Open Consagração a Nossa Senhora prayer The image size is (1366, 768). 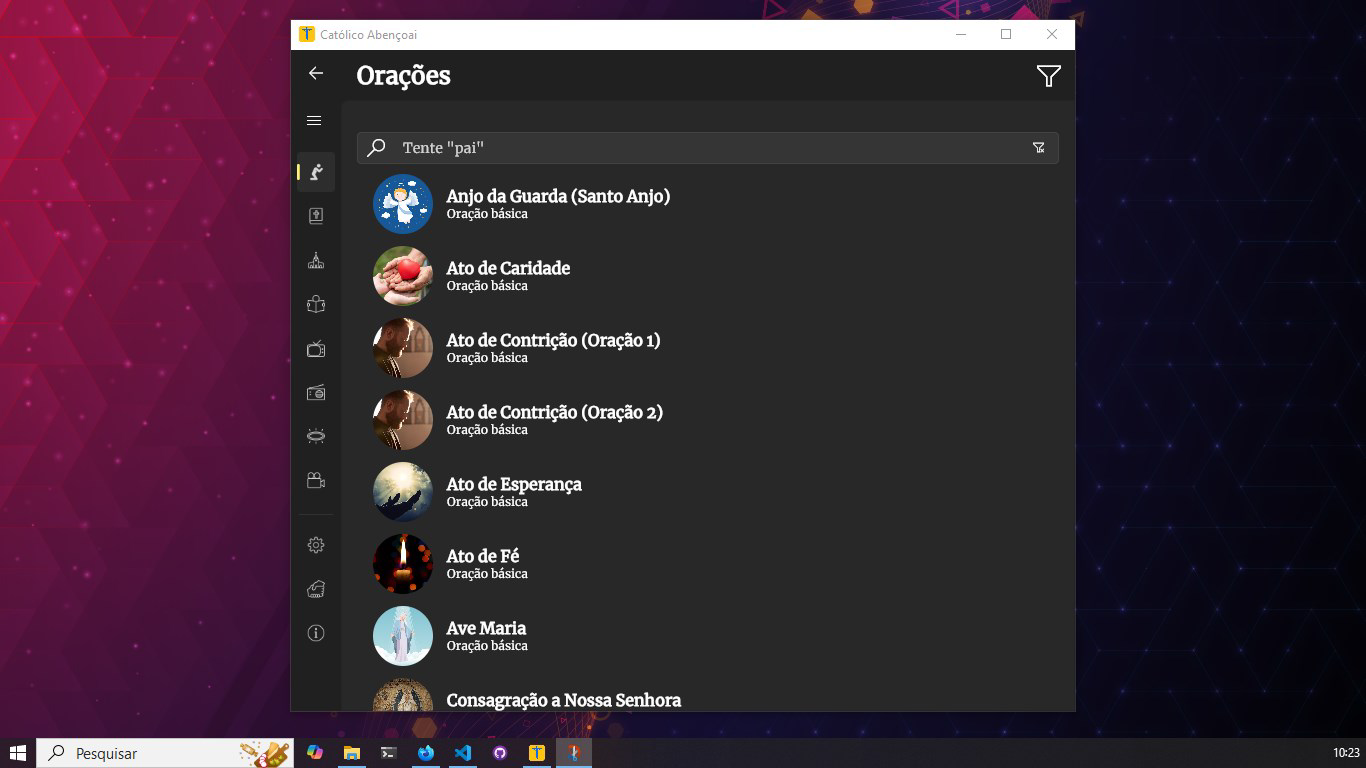708,692
